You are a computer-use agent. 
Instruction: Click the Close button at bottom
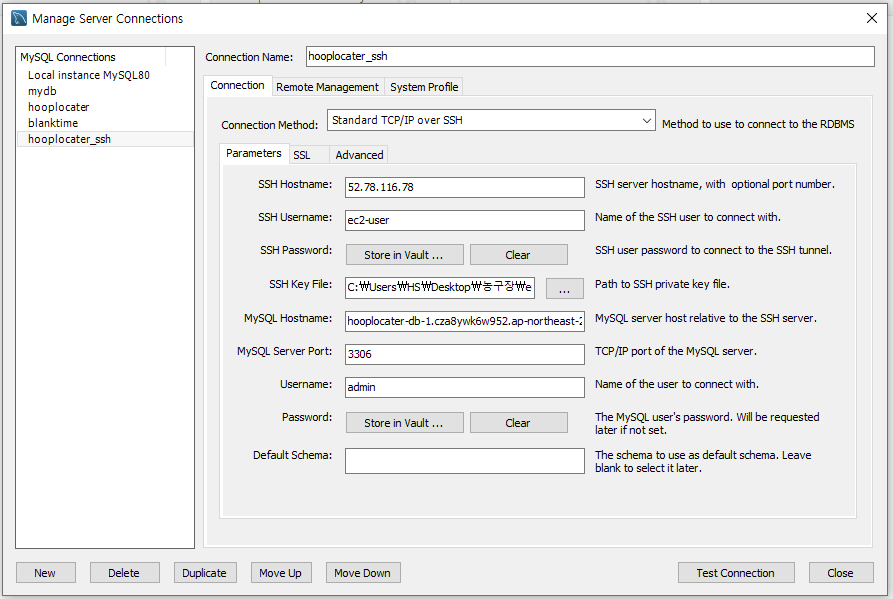coord(841,573)
